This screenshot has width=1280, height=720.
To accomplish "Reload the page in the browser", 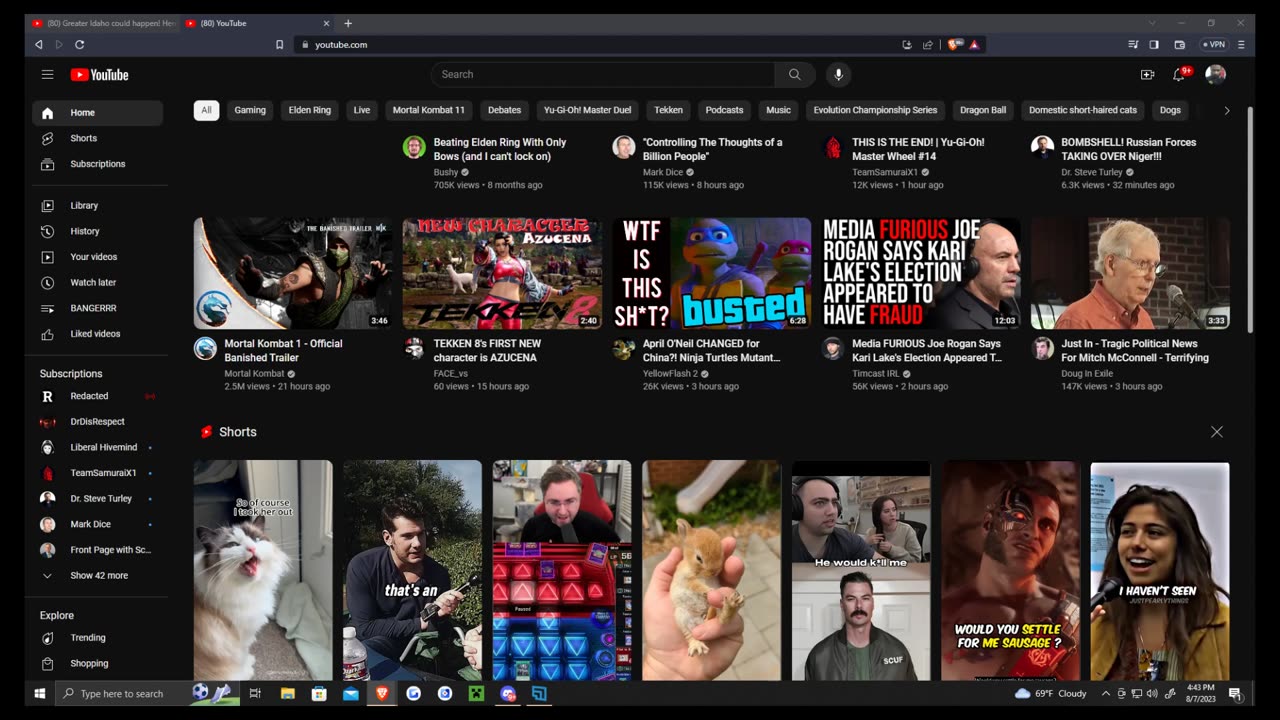I will coord(79,44).
